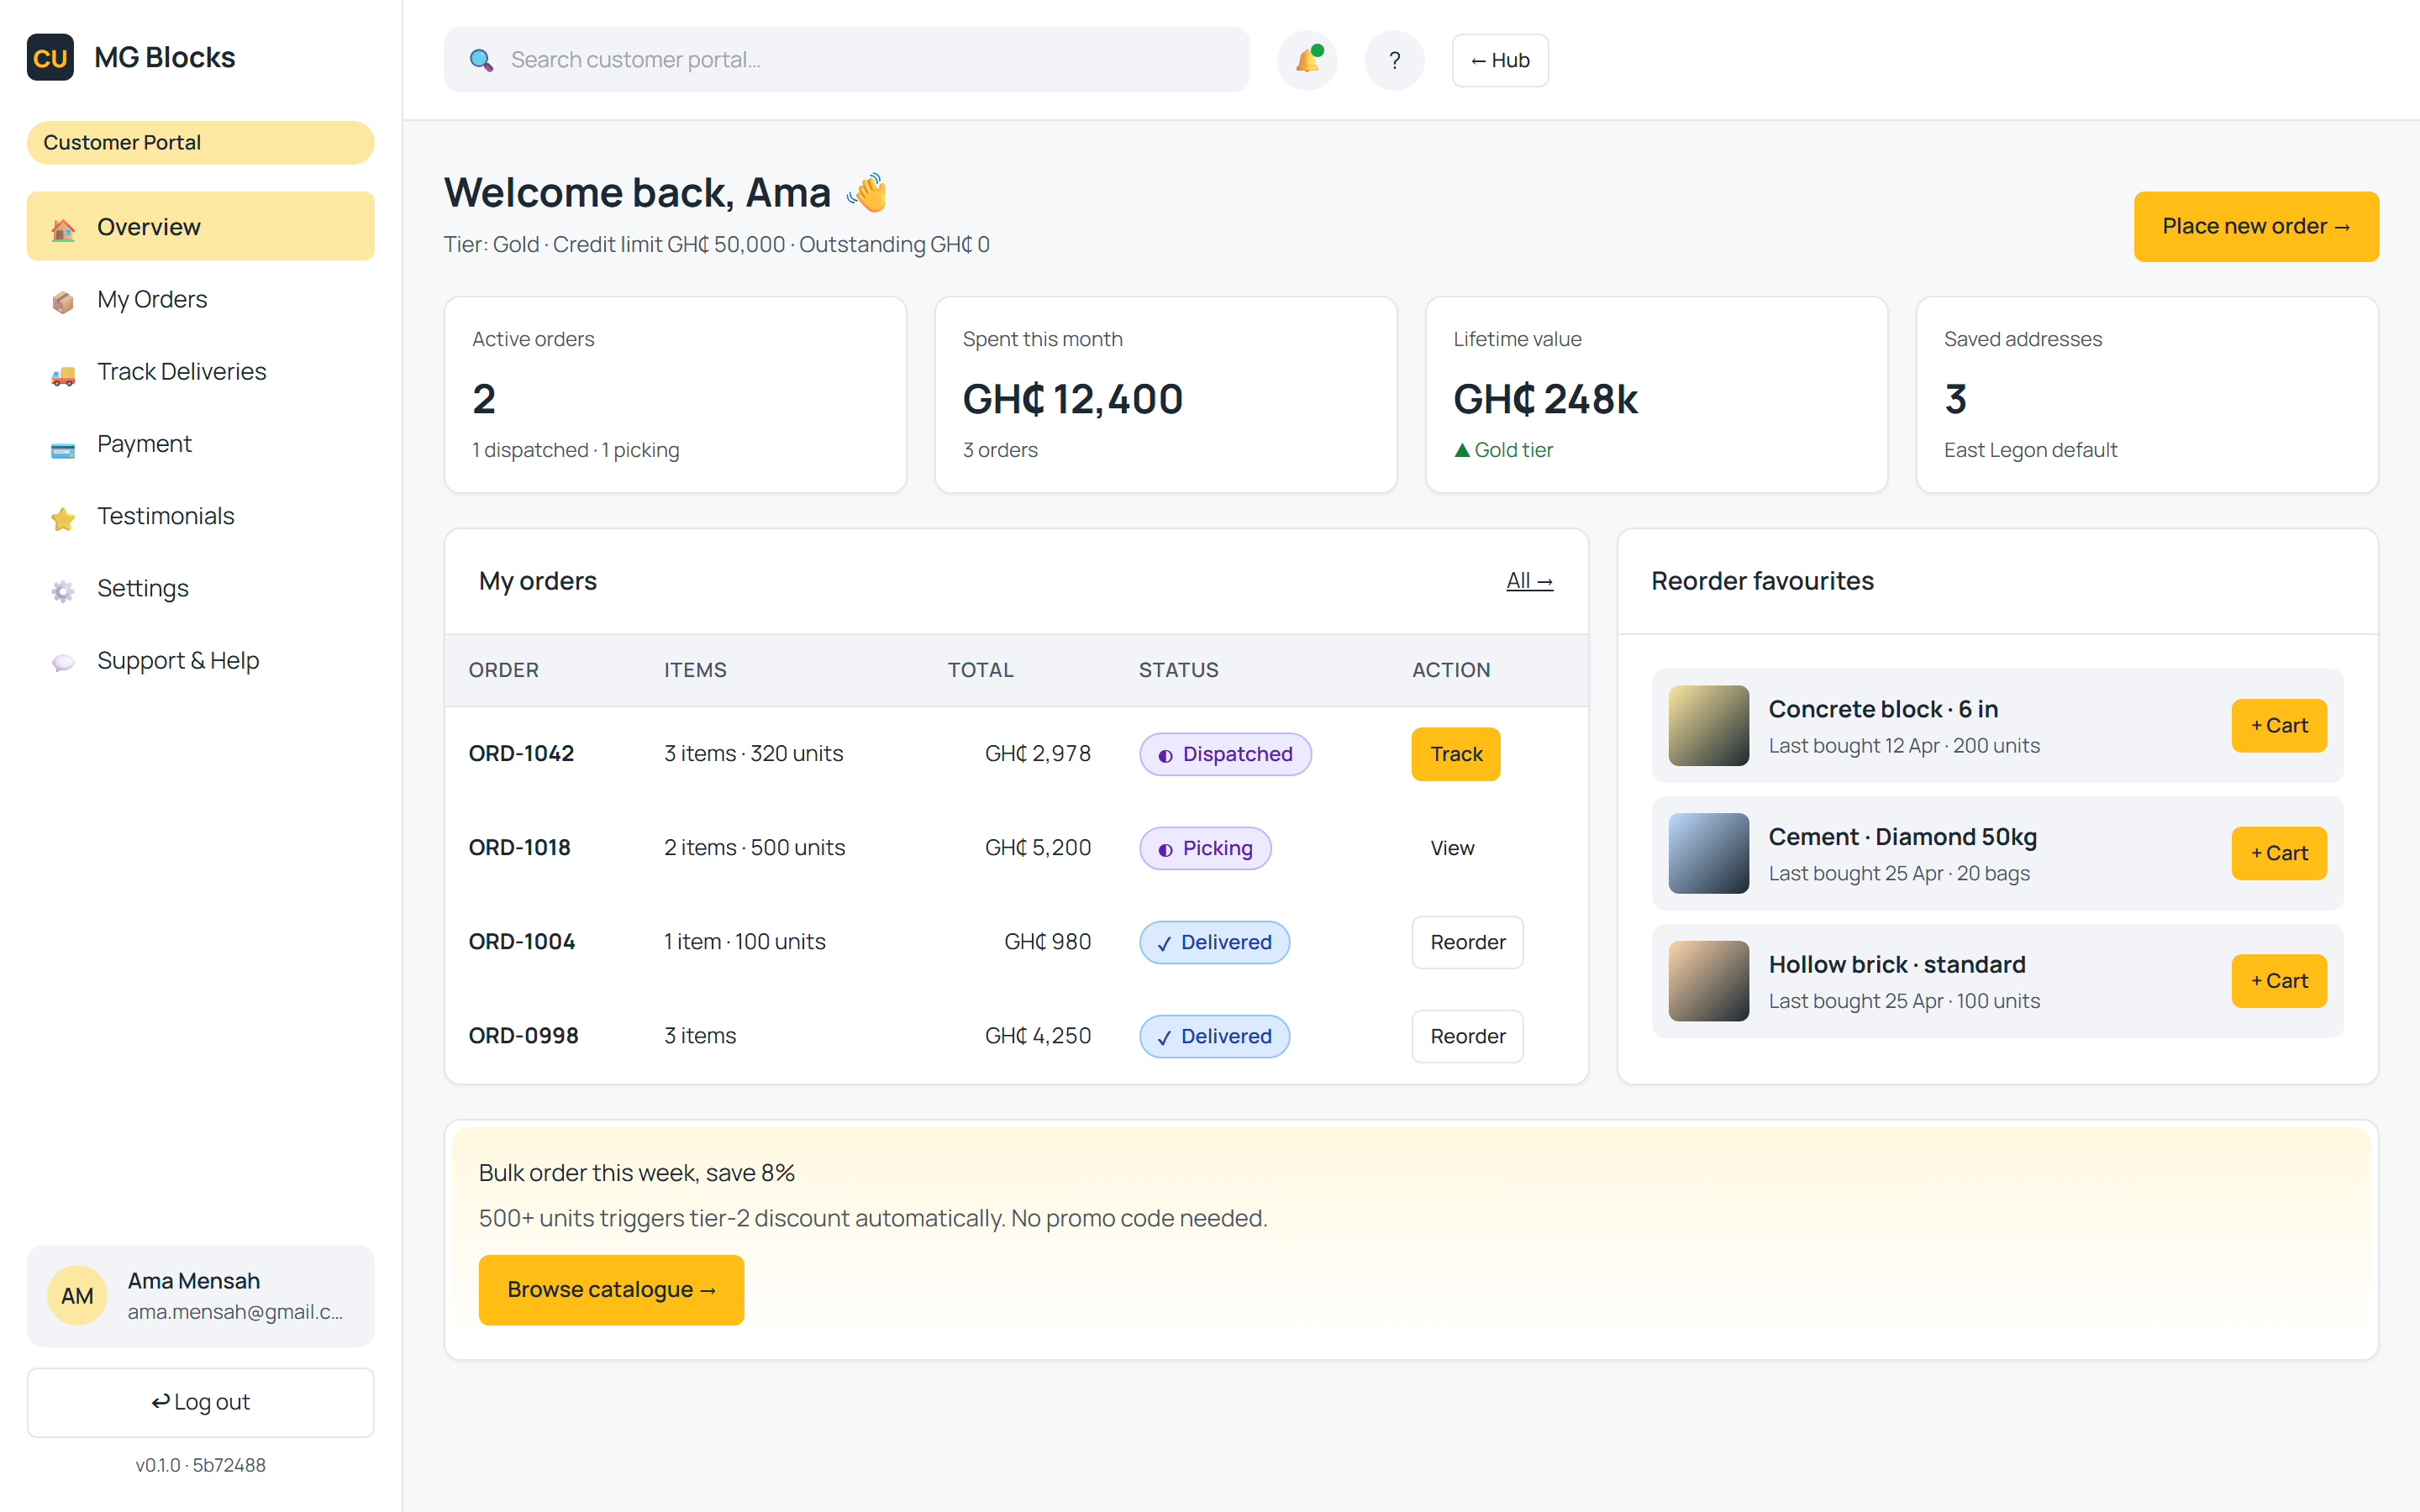This screenshot has height=1512, width=2420.
Task: Click the Testimonials star icon
Action: (63, 518)
